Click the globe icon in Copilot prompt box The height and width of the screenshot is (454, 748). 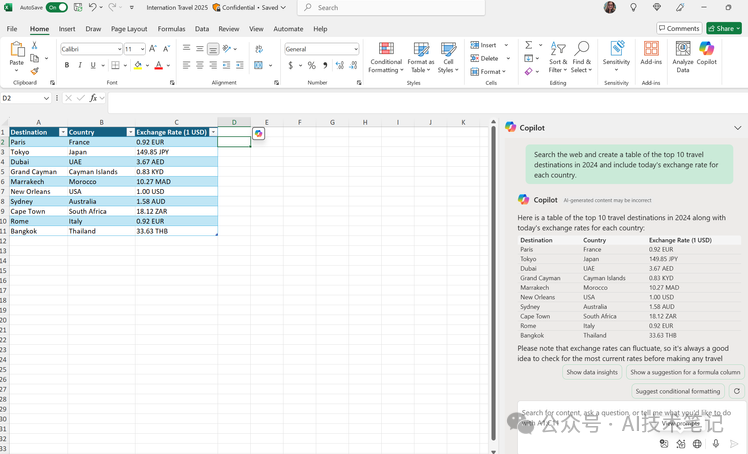tap(697, 444)
